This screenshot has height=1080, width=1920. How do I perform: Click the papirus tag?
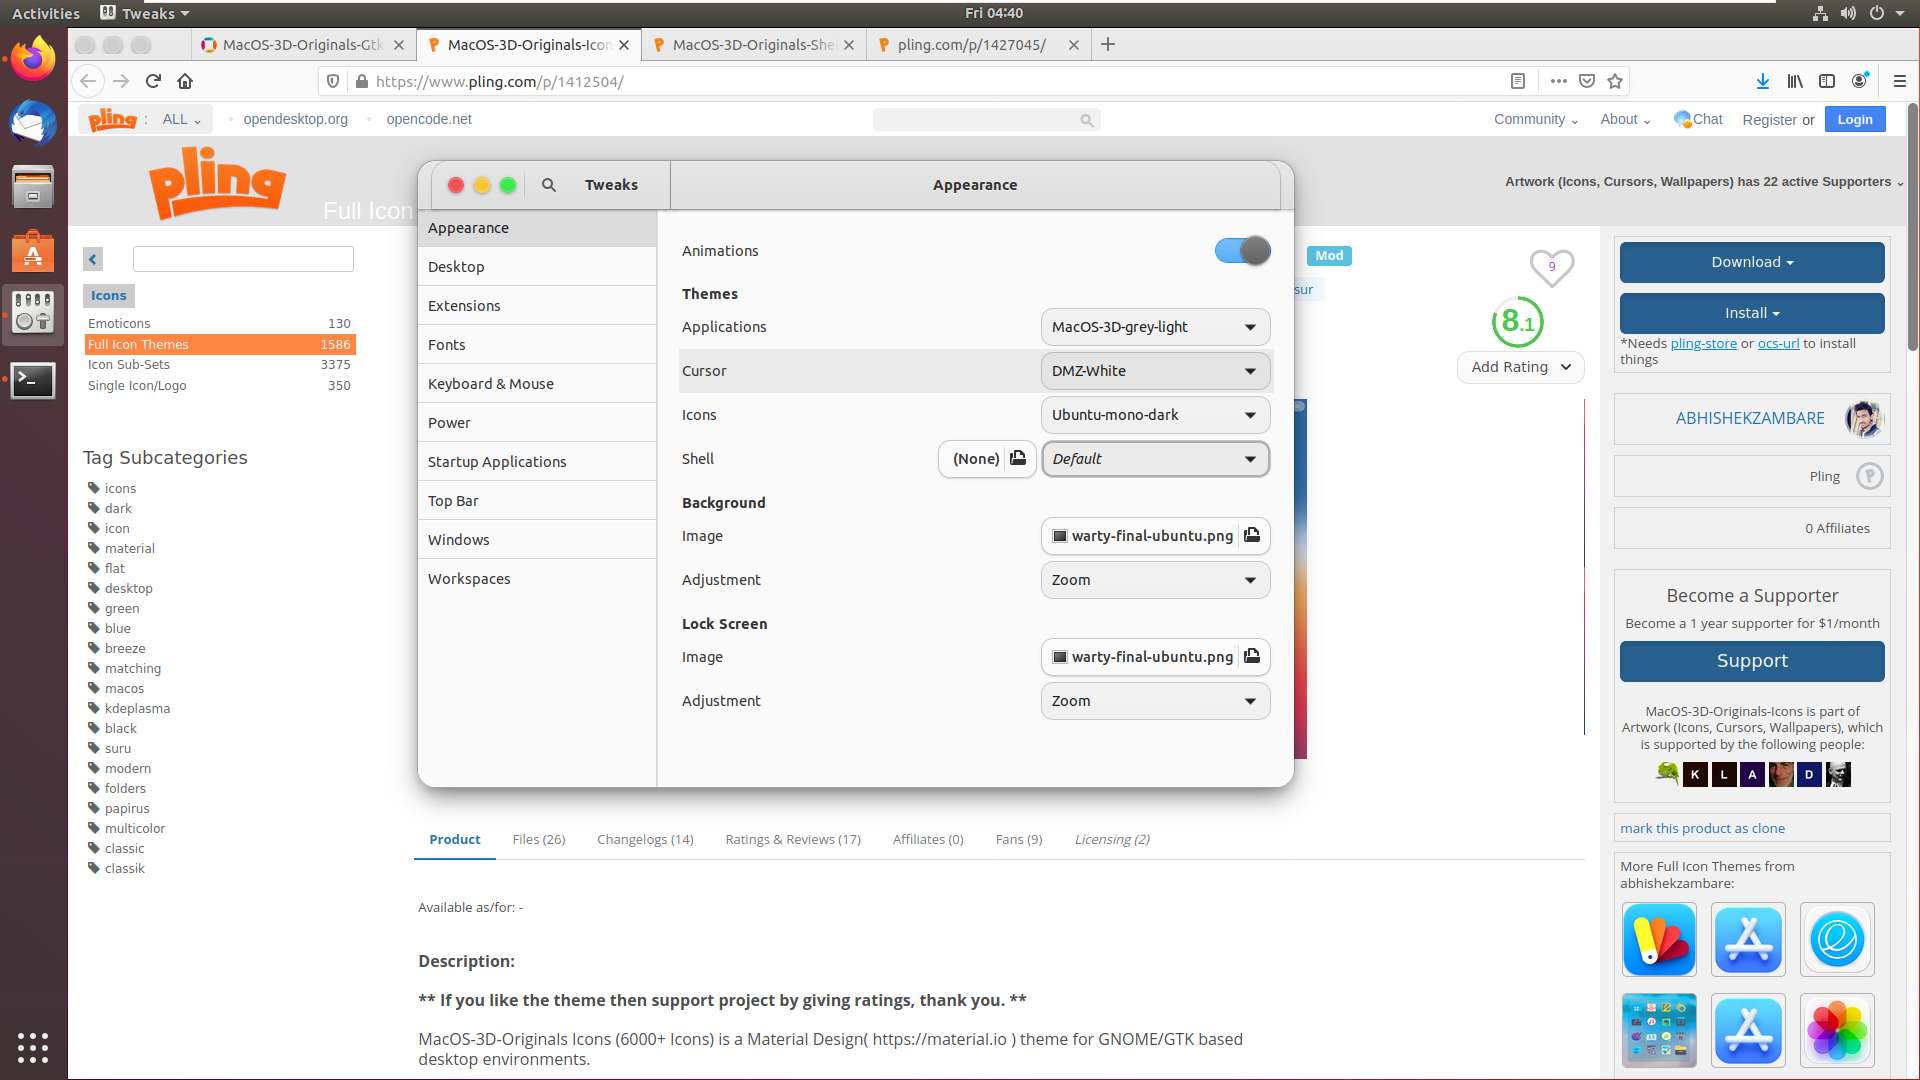[127, 808]
